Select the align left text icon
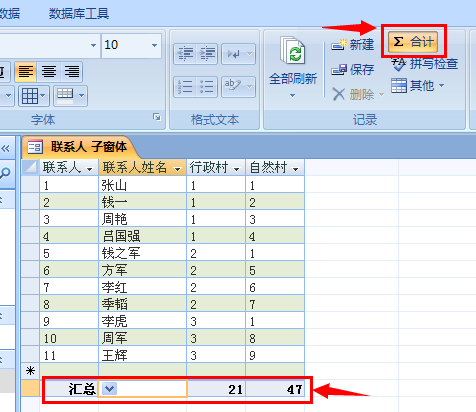This screenshot has height=412, width=476. click(26, 72)
